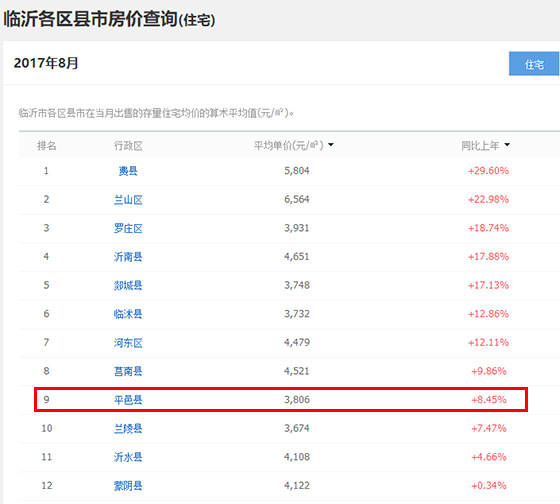Image resolution: width=560 pixels, height=504 pixels.
Task: Open the 河东区 district link
Action: [x=128, y=343]
